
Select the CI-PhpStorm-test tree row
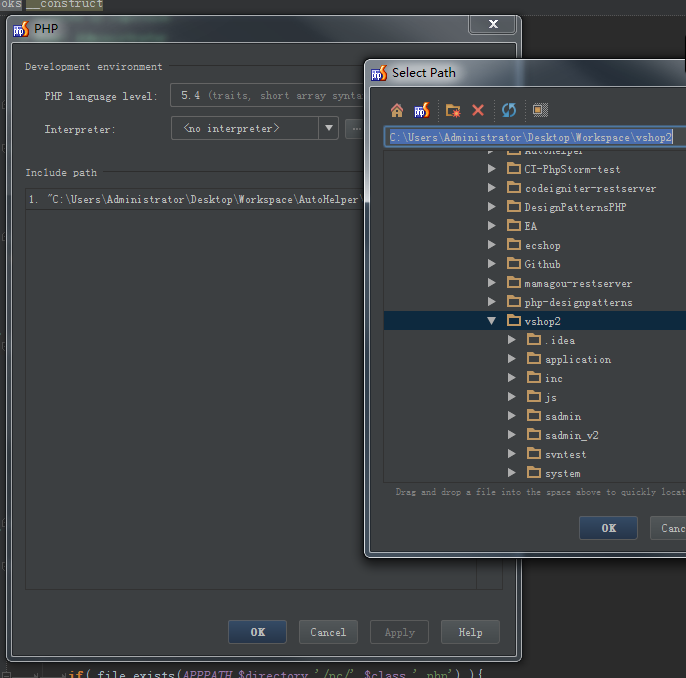[x=535, y=169]
